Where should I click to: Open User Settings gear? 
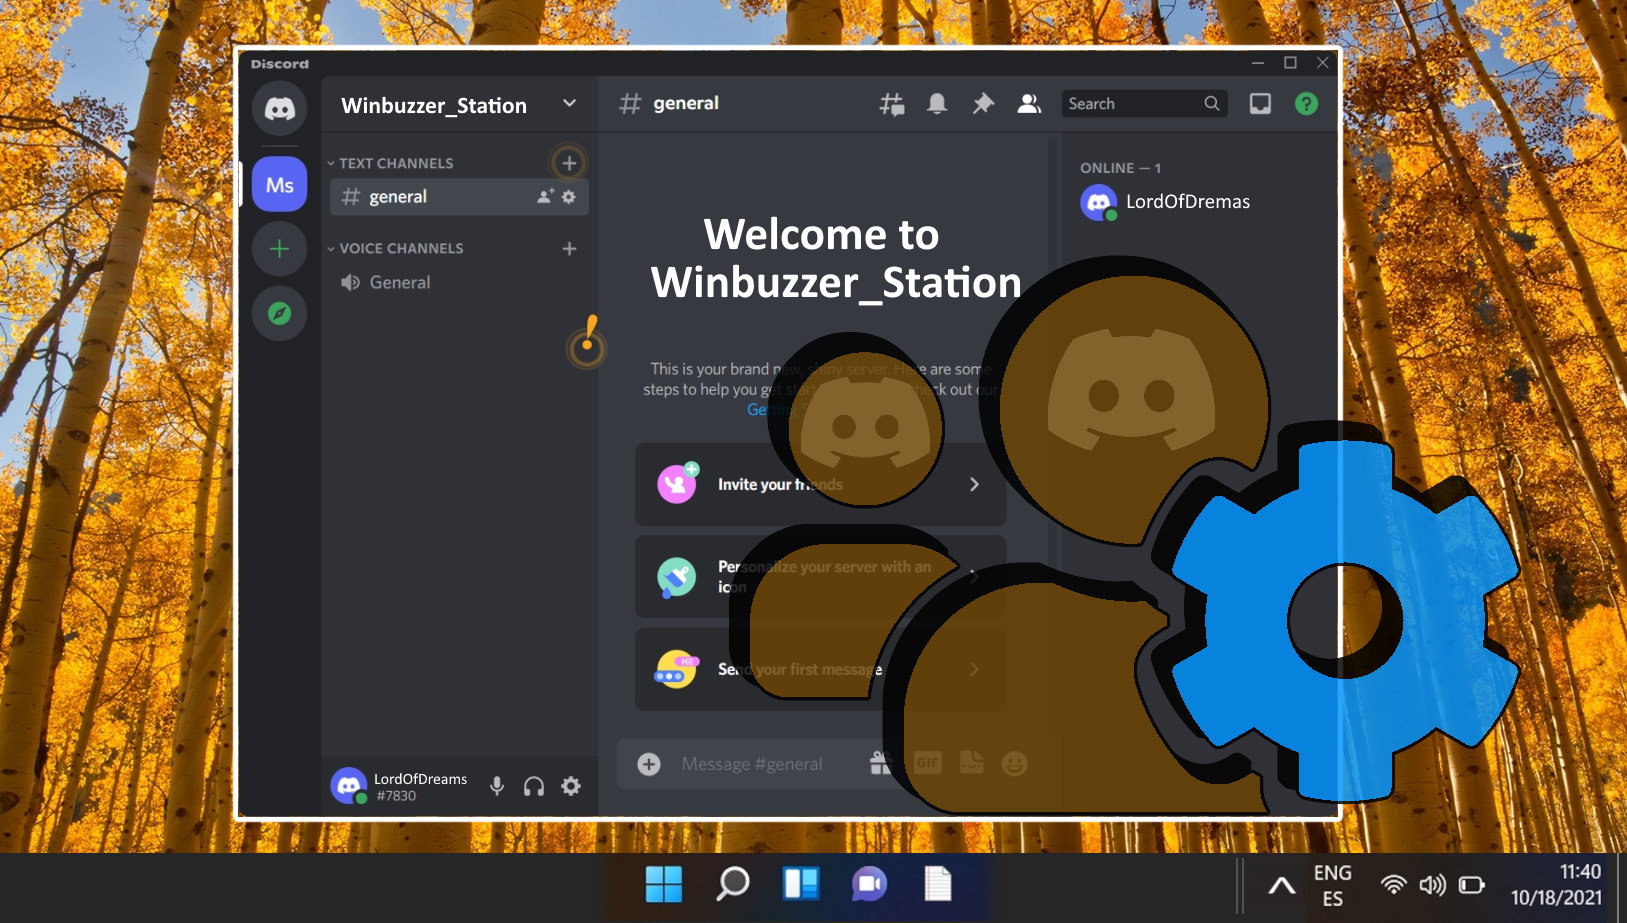[571, 786]
